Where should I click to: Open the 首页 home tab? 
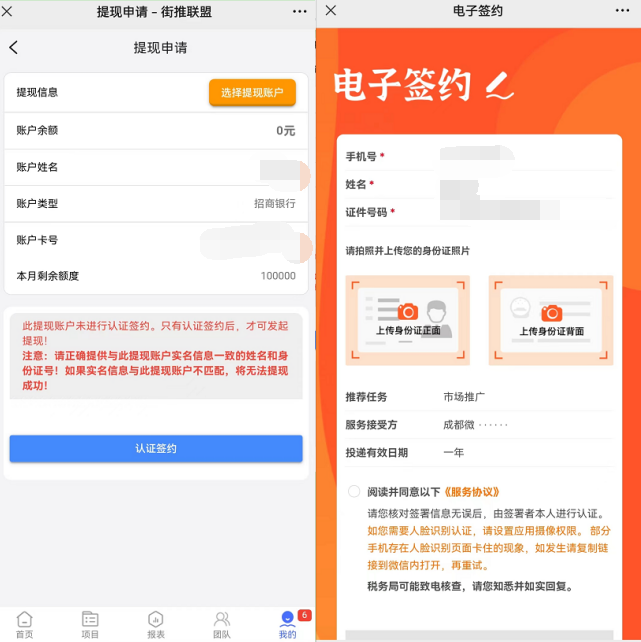[x=24, y=624]
